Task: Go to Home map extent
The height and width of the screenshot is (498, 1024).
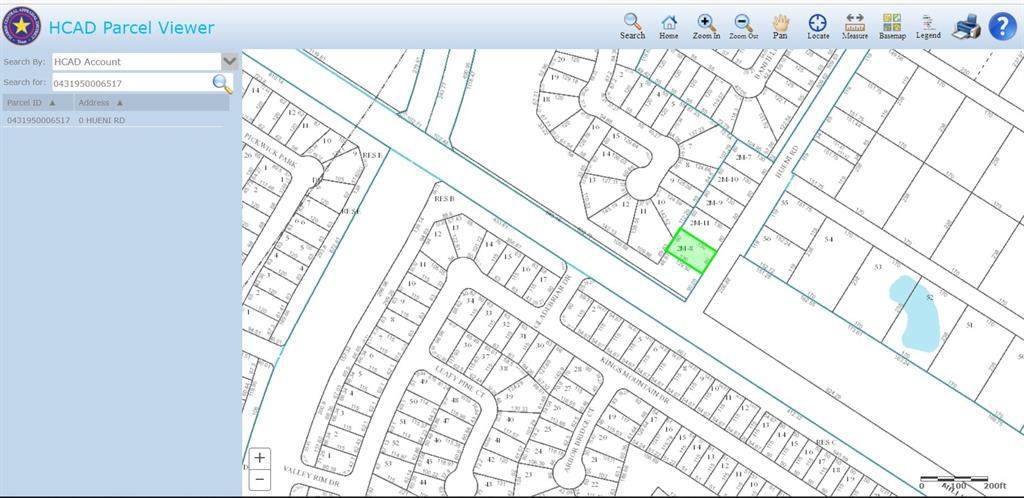Action: pos(669,26)
